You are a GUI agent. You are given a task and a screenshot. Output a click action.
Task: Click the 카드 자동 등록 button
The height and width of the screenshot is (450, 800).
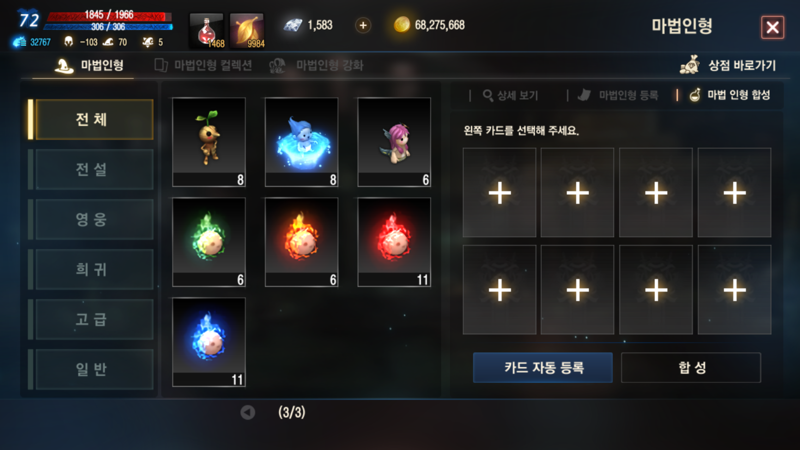point(543,367)
